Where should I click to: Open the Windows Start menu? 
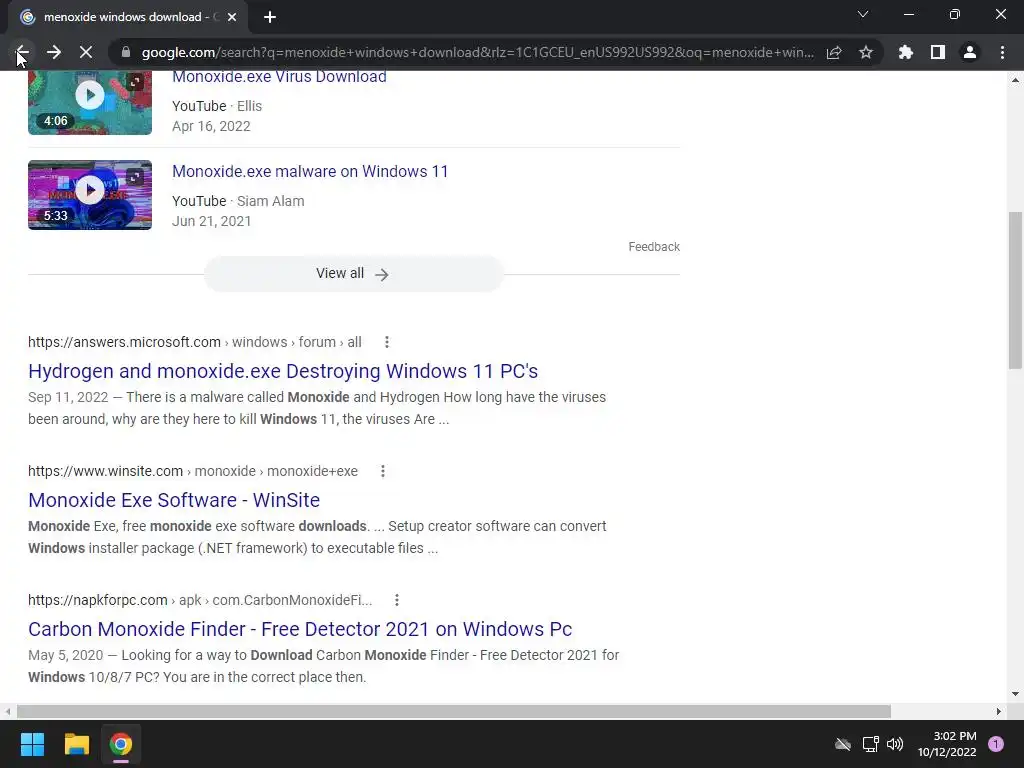click(x=32, y=744)
